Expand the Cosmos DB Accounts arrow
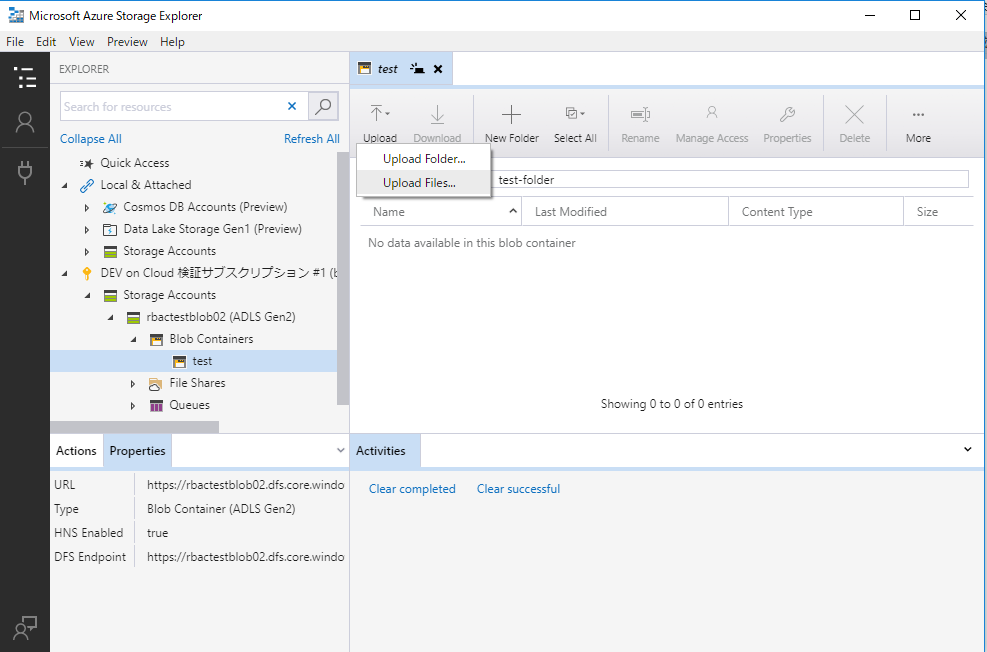The height and width of the screenshot is (652, 987). pyautogui.click(x=87, y=208)
